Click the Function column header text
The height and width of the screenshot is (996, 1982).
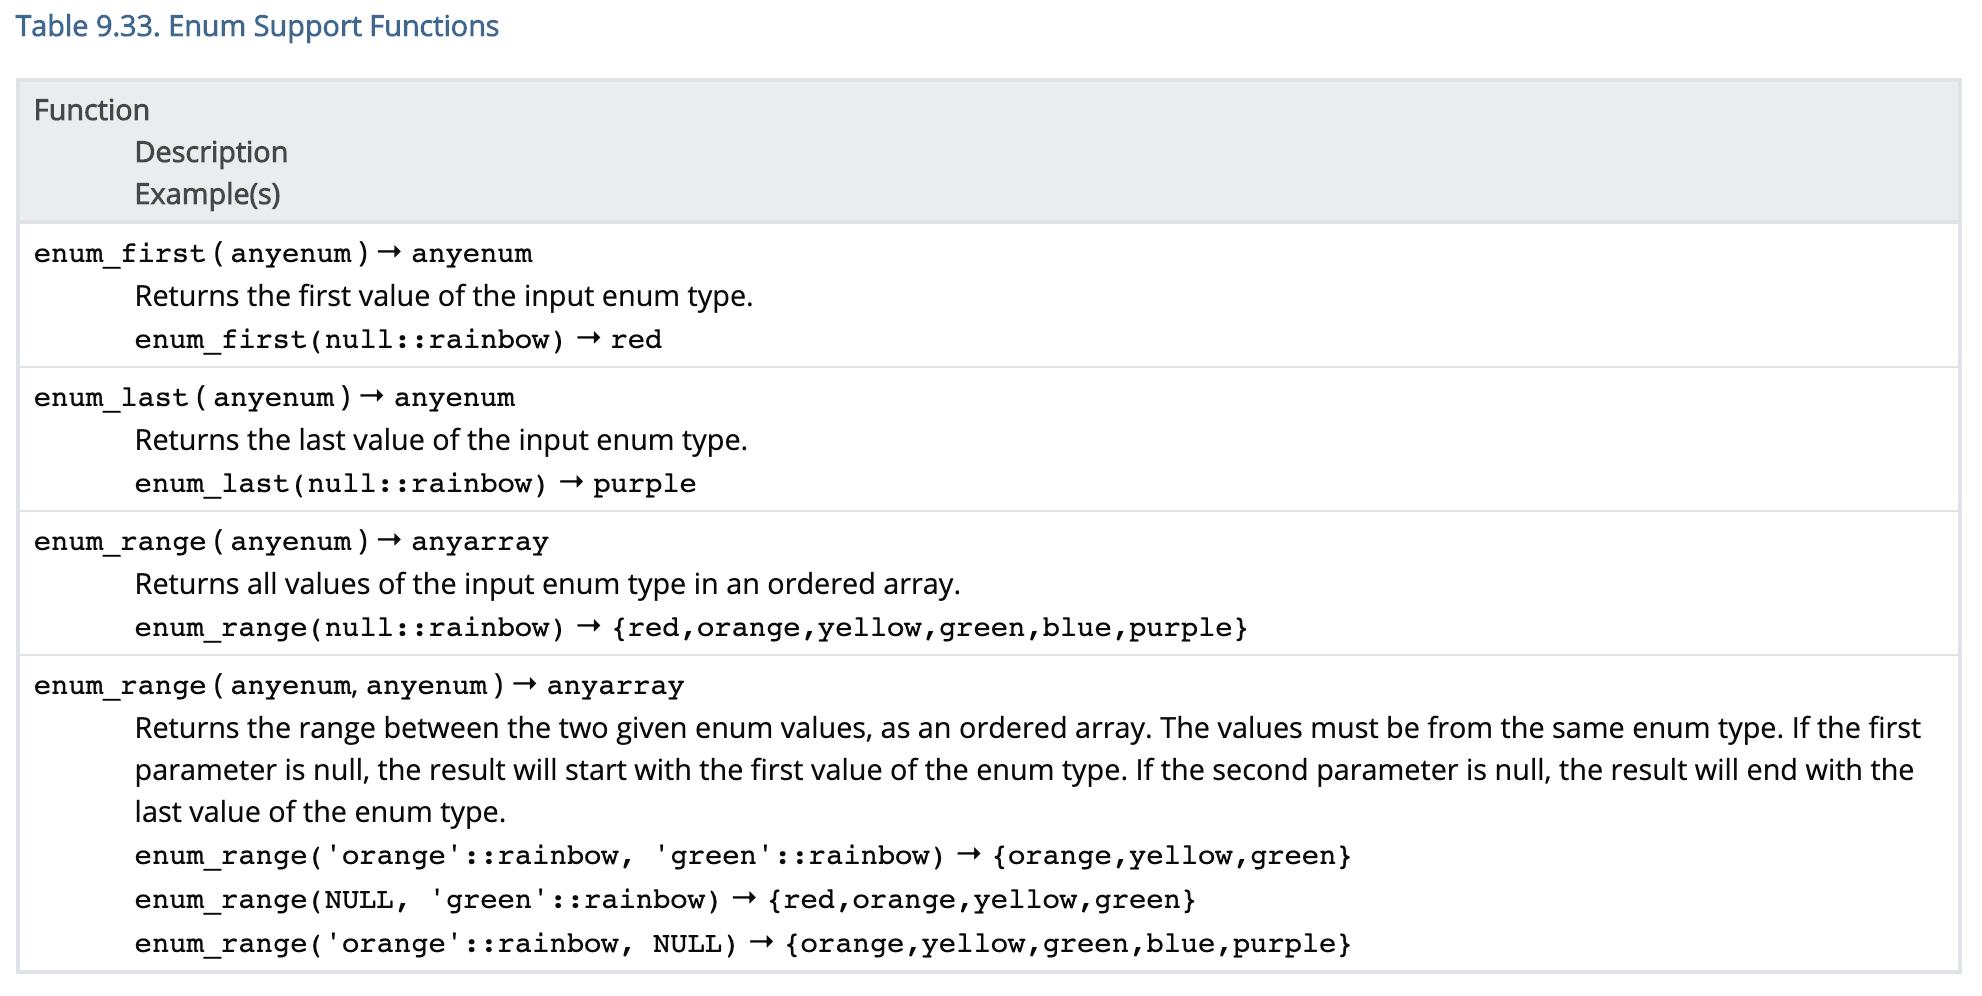[x=91, y=110]
